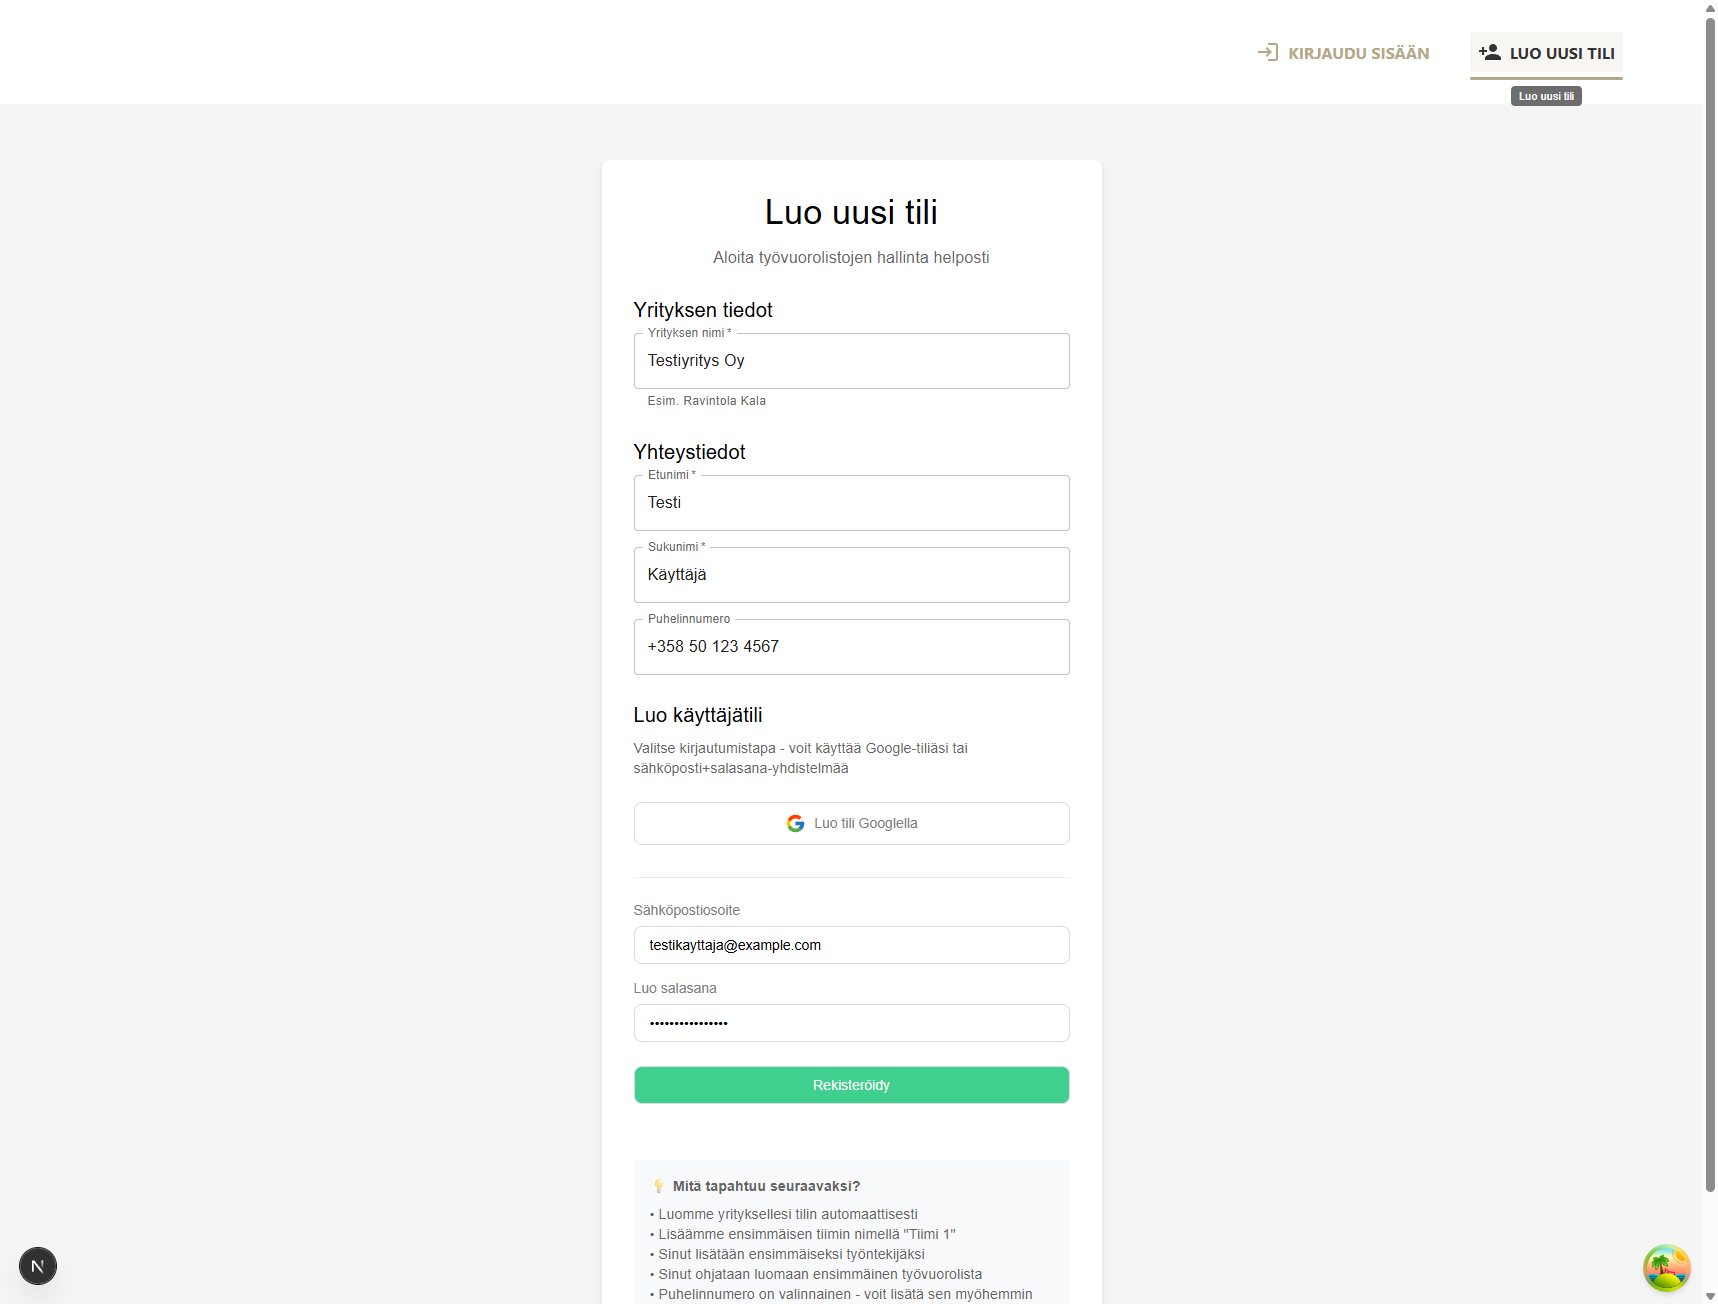Select the Luo uusi tili tab

coord(1546,54)
